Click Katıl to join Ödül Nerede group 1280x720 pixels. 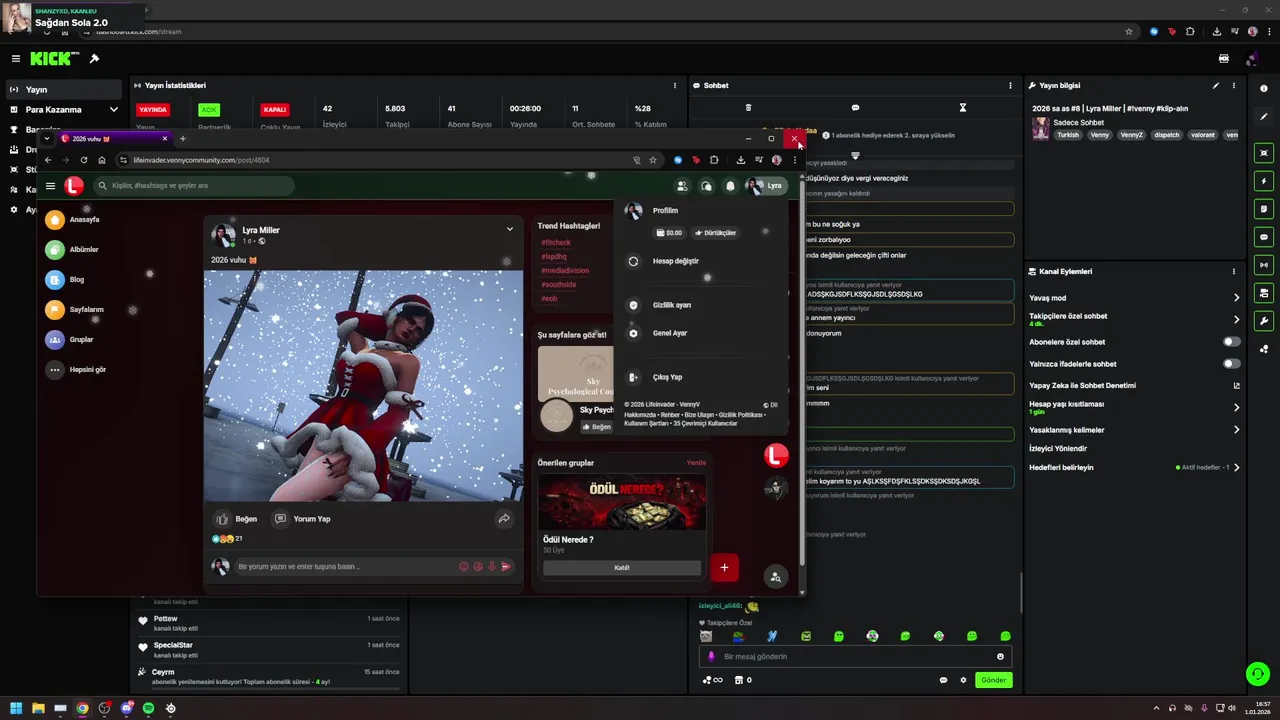[622, 568]
